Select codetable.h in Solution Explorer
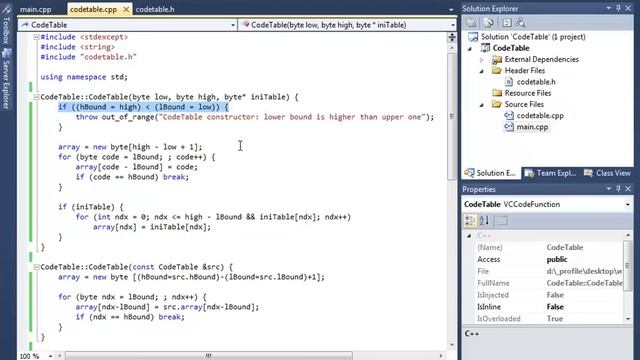The image size is (640, 360). tap(536, 82)
